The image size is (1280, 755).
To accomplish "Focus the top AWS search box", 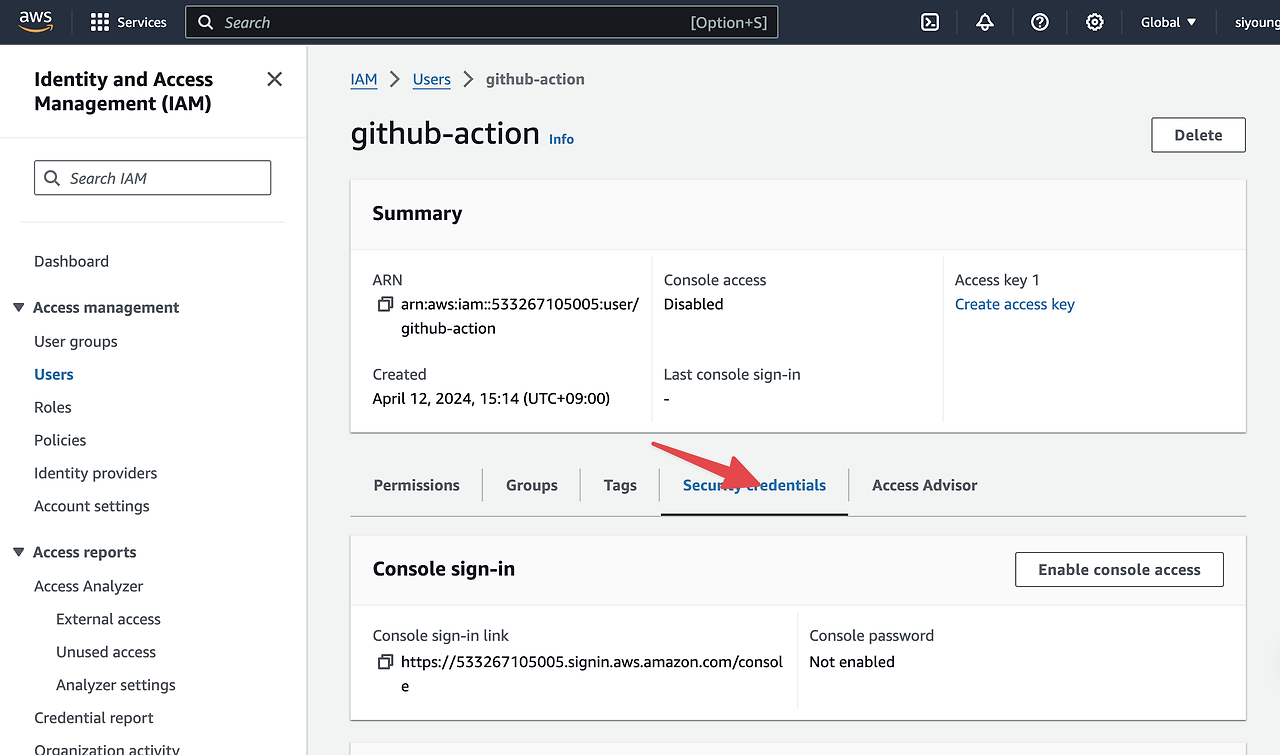I will click(x=481, y=22).
